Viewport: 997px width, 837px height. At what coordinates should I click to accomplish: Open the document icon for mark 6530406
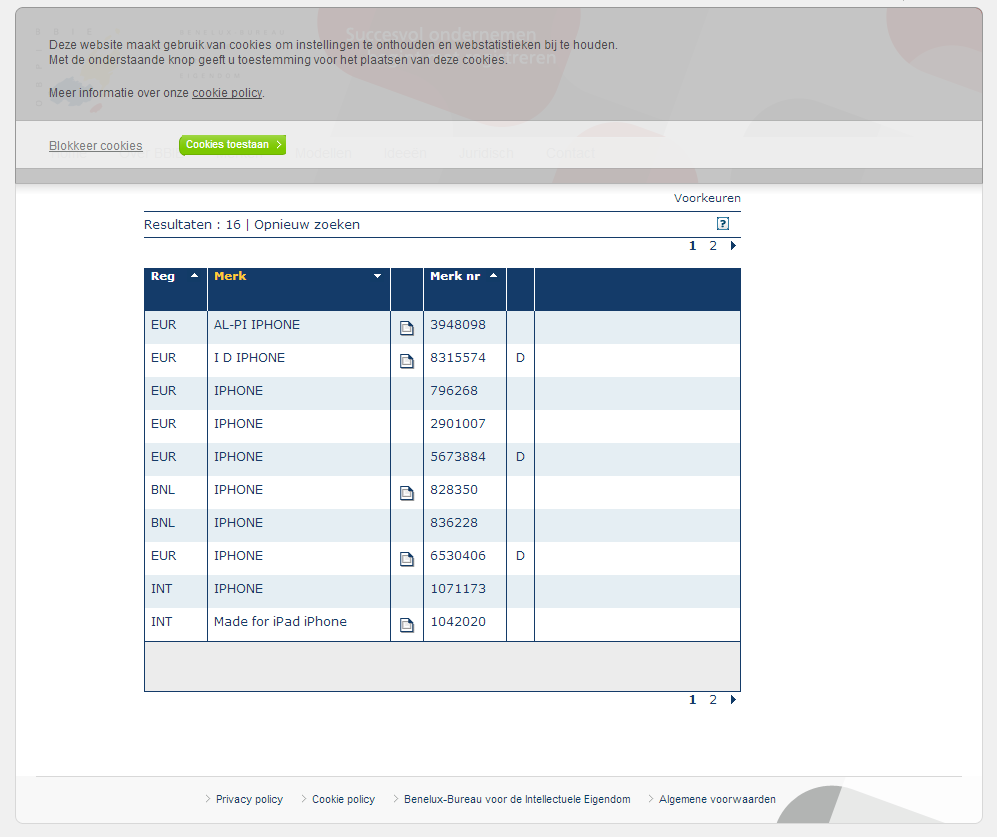406,559
